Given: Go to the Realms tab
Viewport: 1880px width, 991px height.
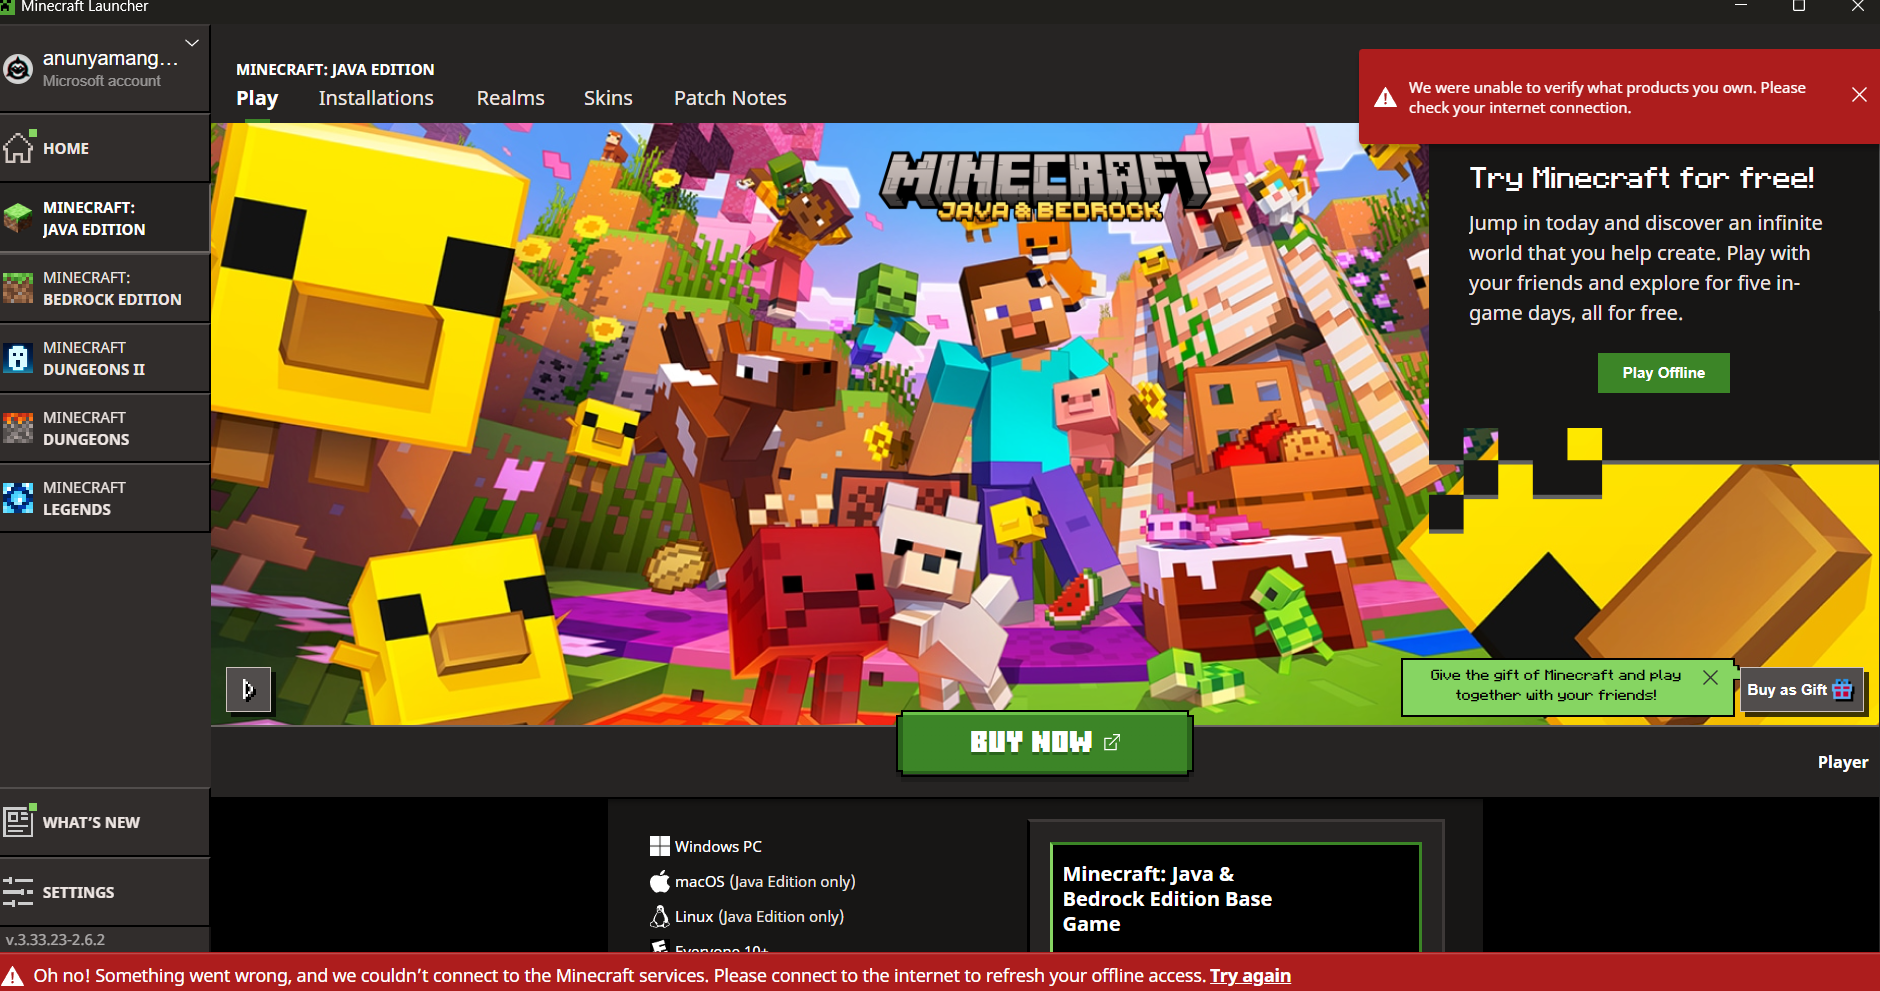Looking at the screenshot, I should (x=510, y=98).
